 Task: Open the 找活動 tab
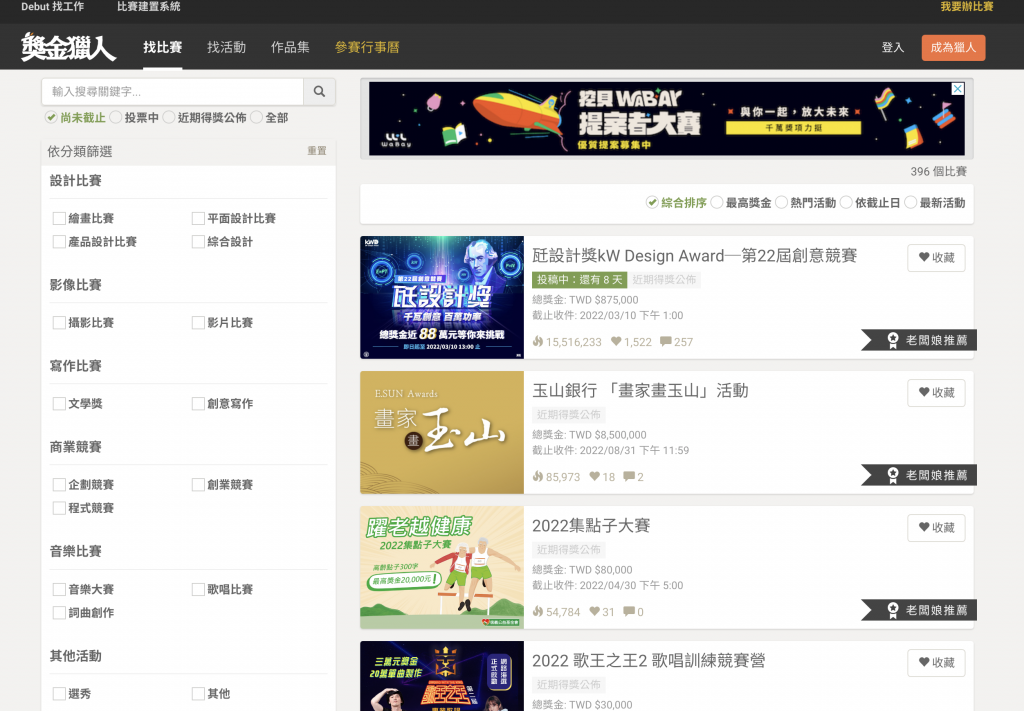227,47
